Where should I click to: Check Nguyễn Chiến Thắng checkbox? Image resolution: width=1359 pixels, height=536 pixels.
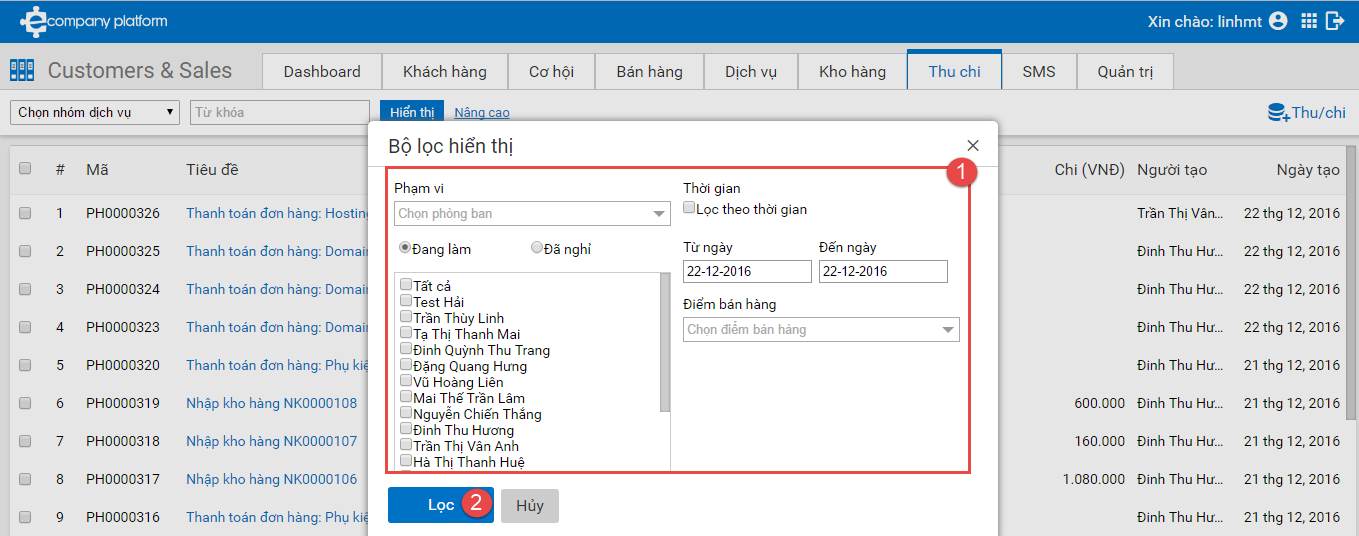tap(406, 413)
